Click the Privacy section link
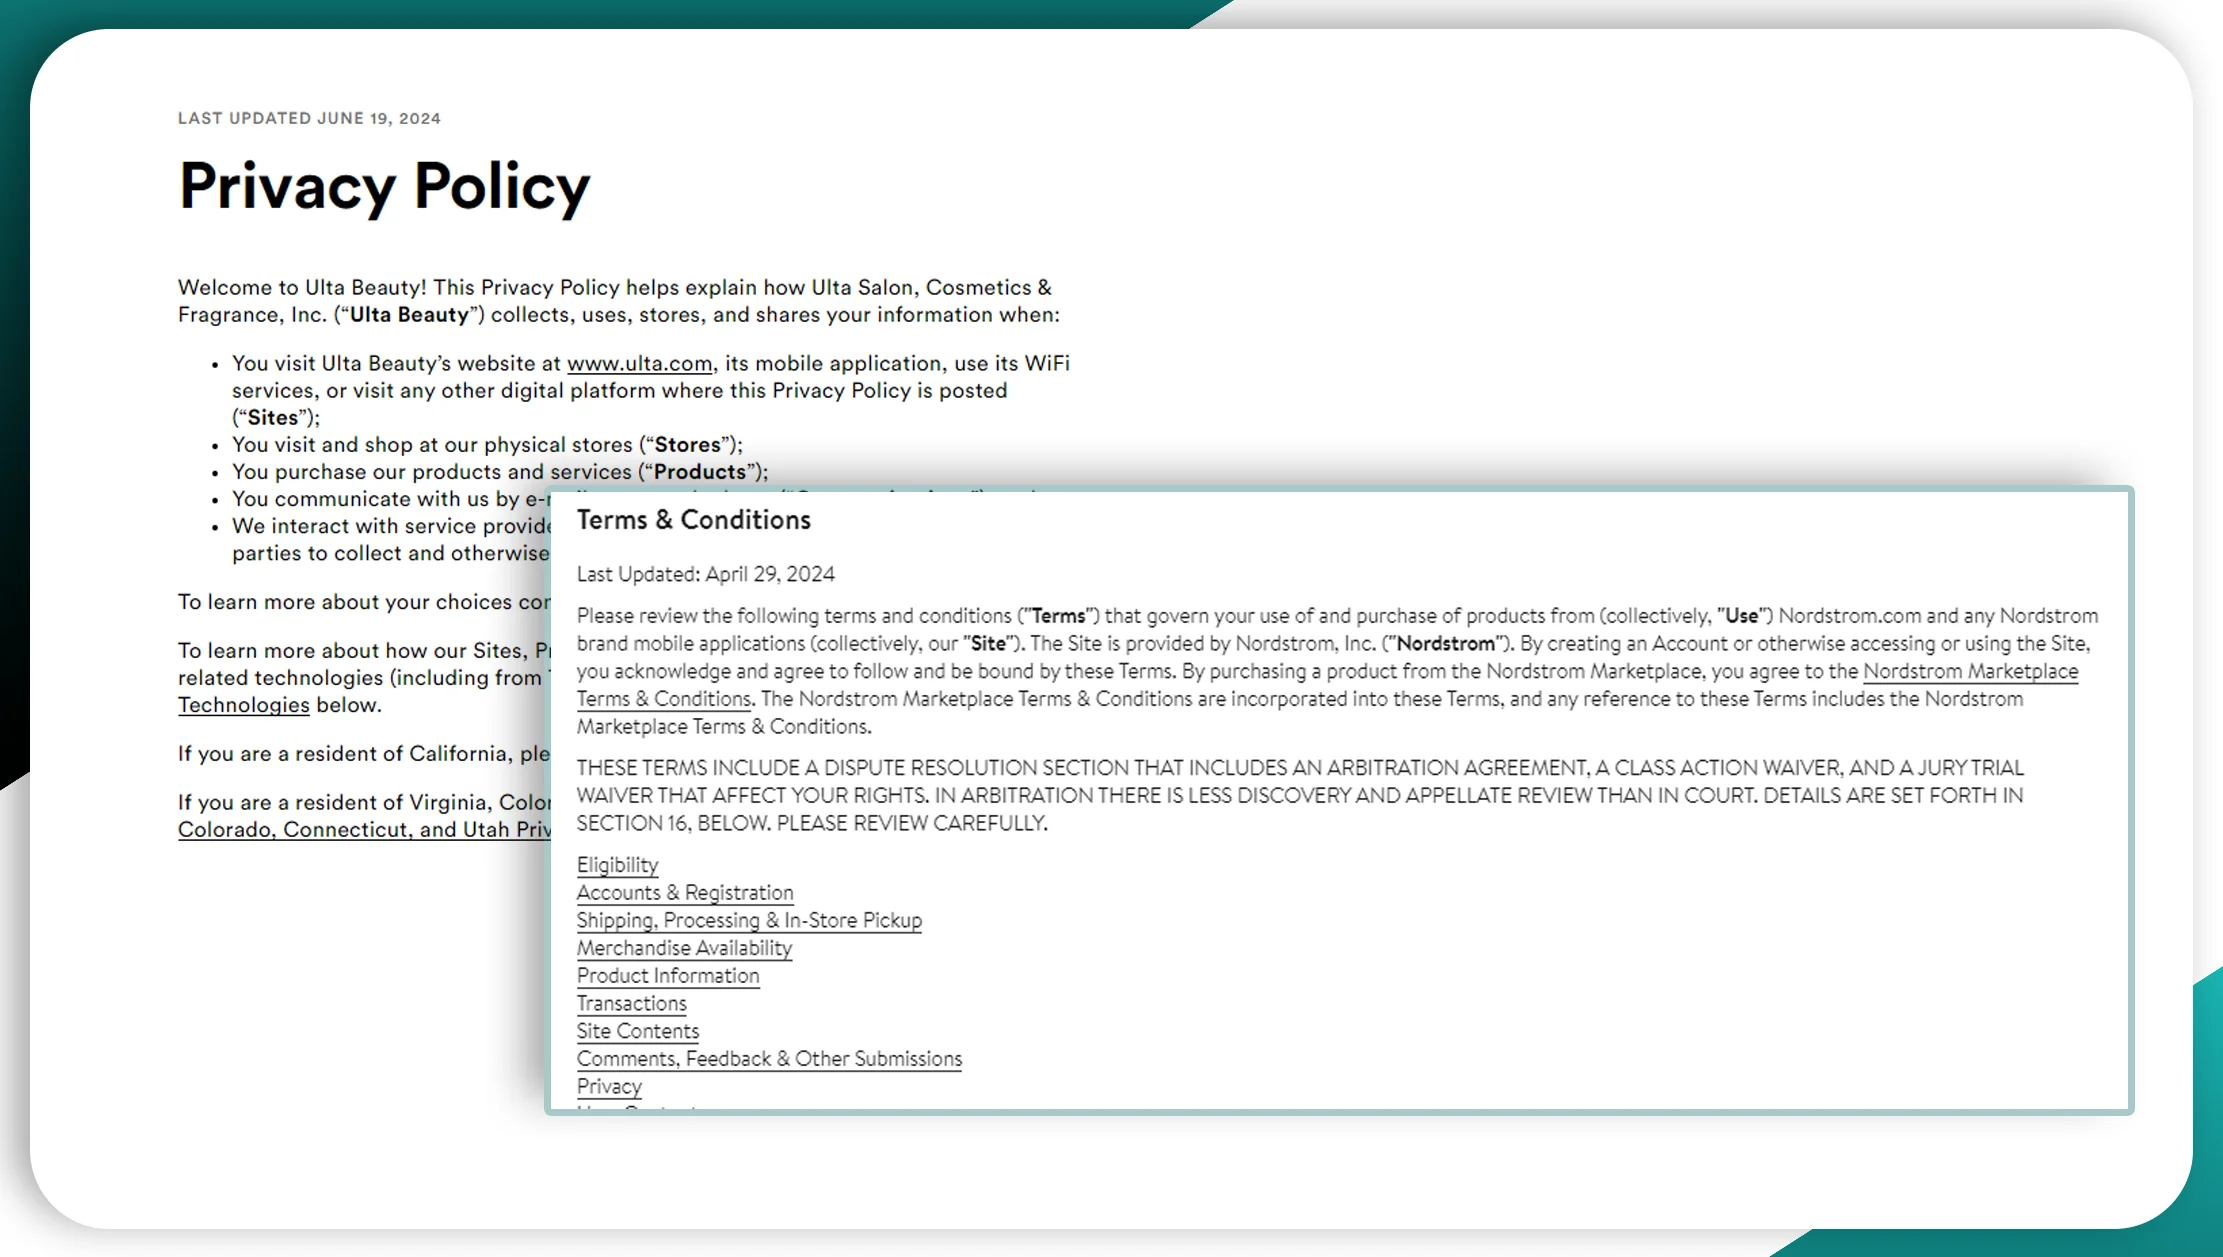2223x1257 pixels. (608, 1087)
